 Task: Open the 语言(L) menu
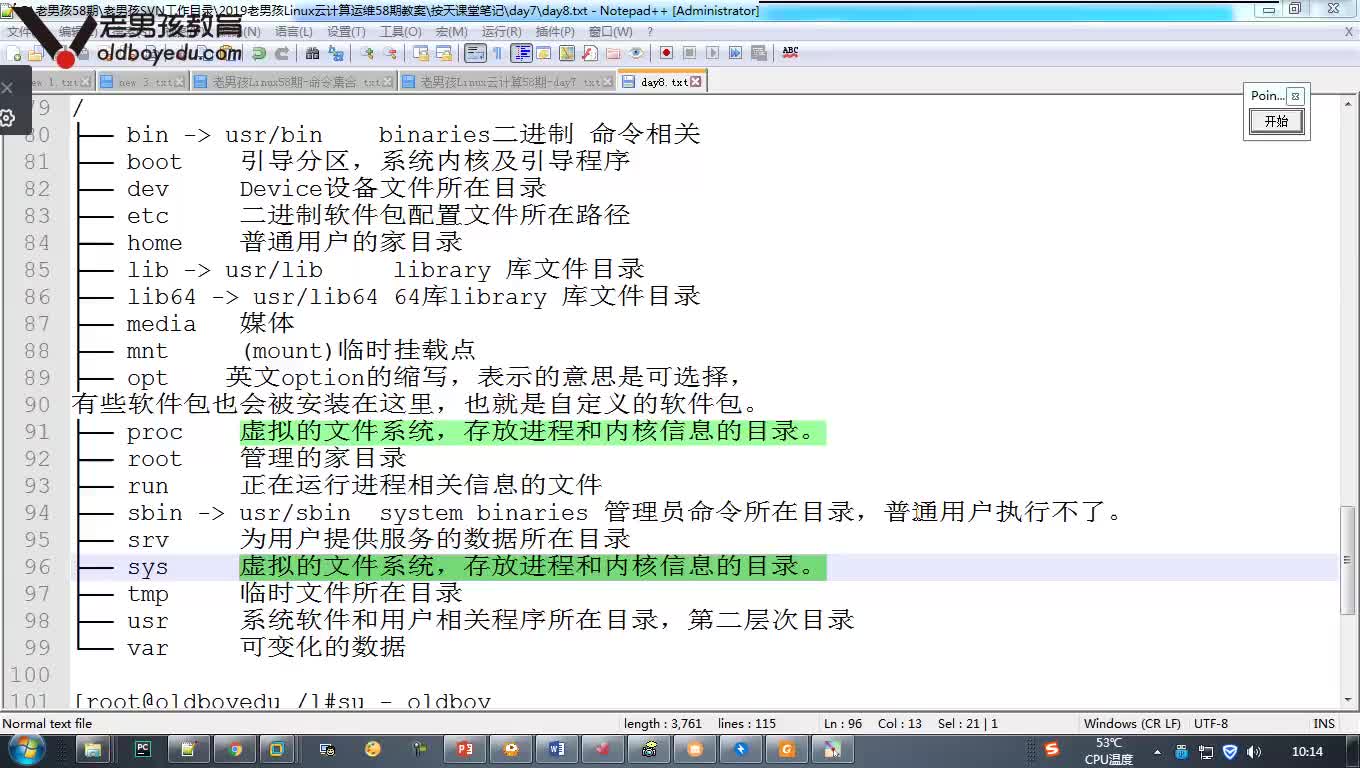(x=293, y=32)
